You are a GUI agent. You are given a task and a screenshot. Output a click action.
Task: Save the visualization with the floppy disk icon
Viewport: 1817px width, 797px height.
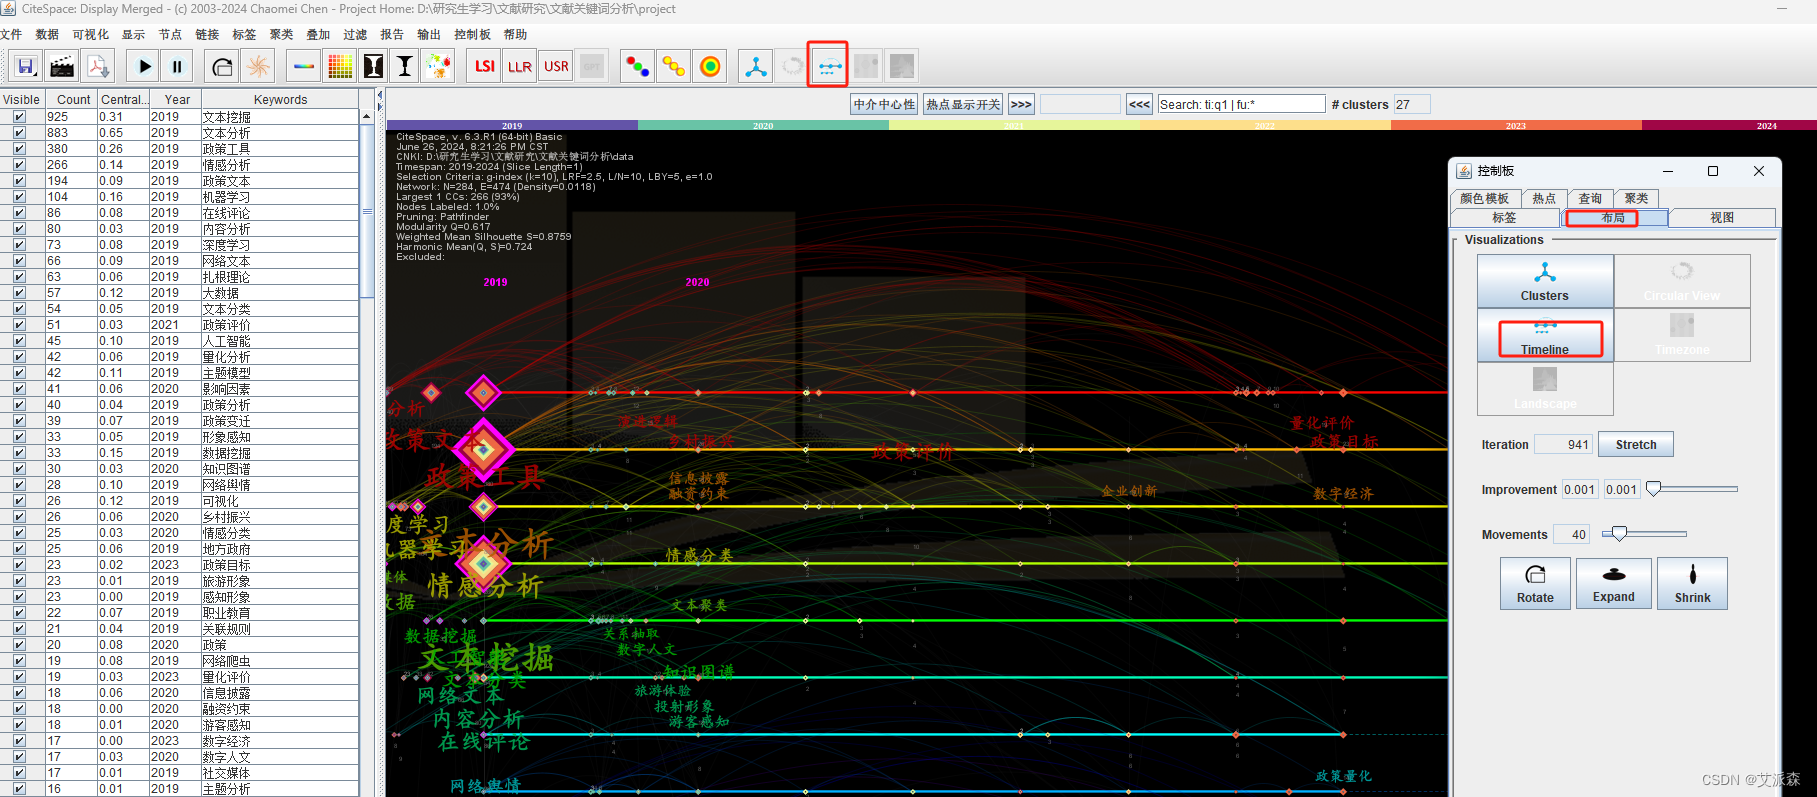pyautogui.click(x=26, y=67)
